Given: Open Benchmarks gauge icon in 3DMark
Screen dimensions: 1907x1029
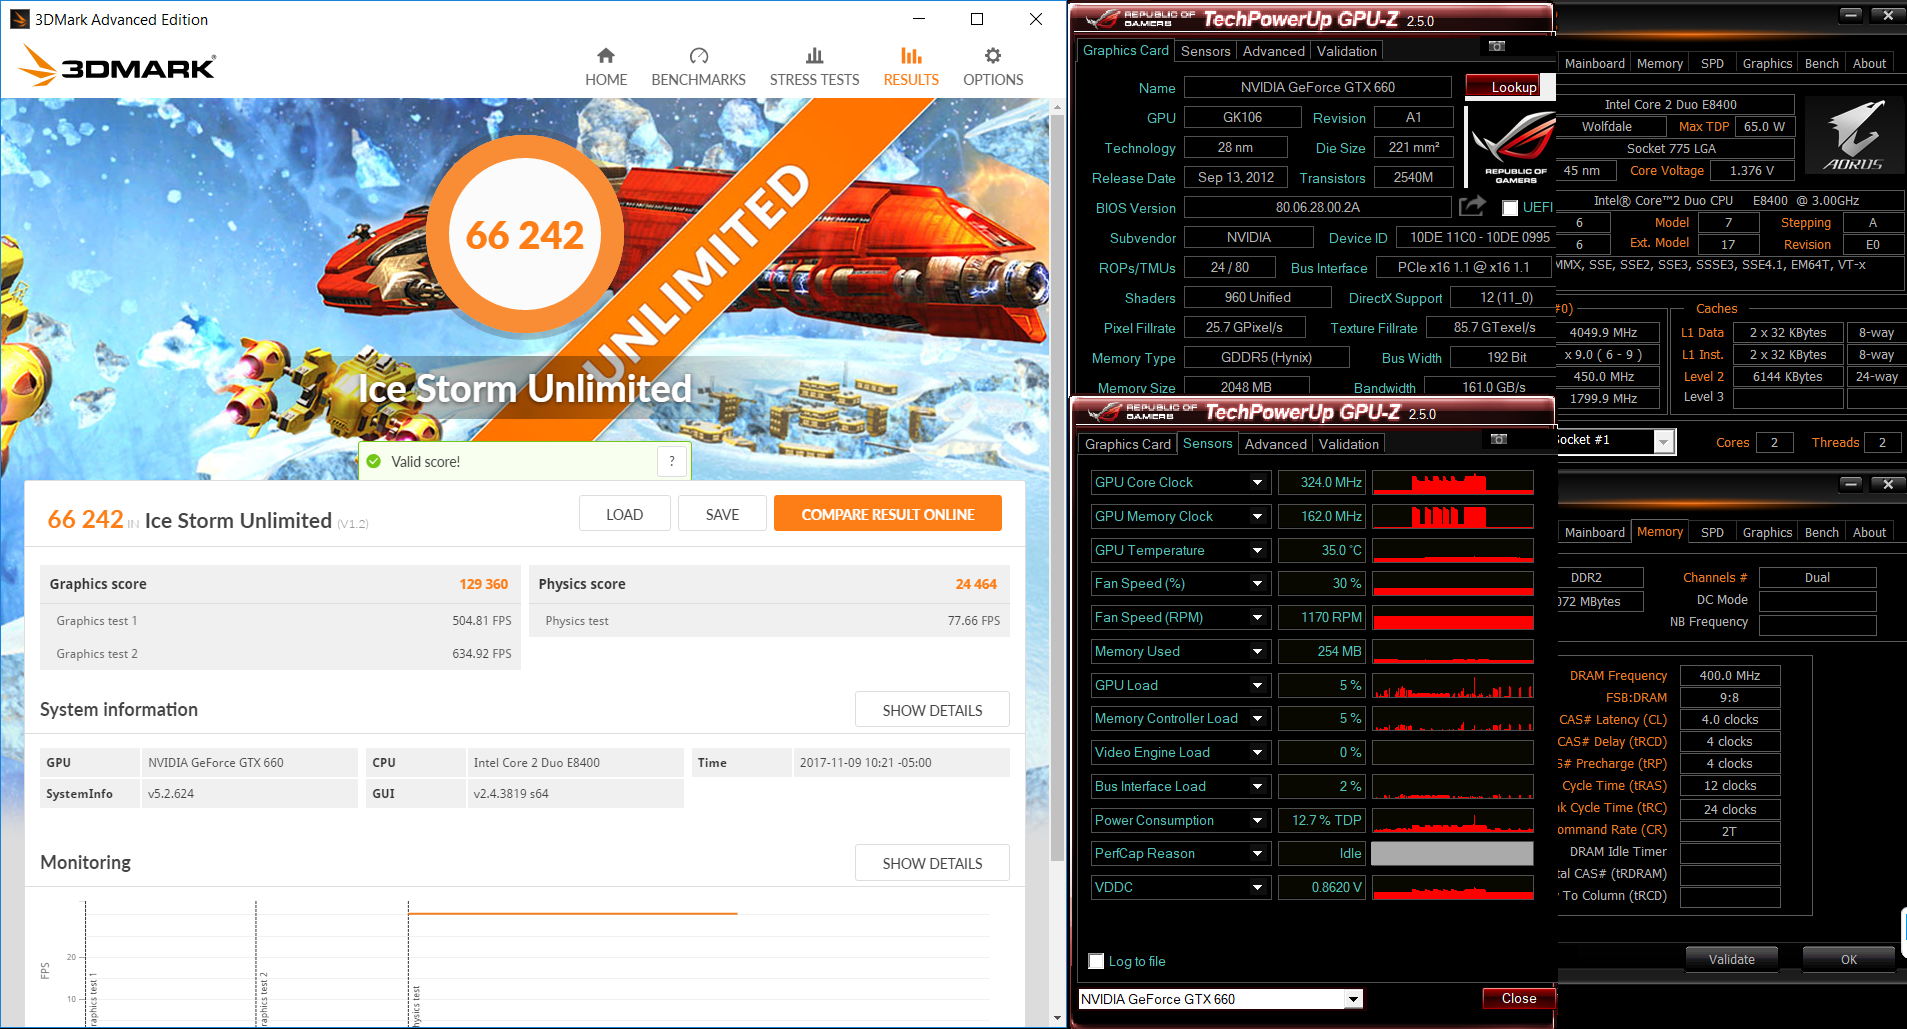Looking at the screenshot, I should [x=699, y=55].
